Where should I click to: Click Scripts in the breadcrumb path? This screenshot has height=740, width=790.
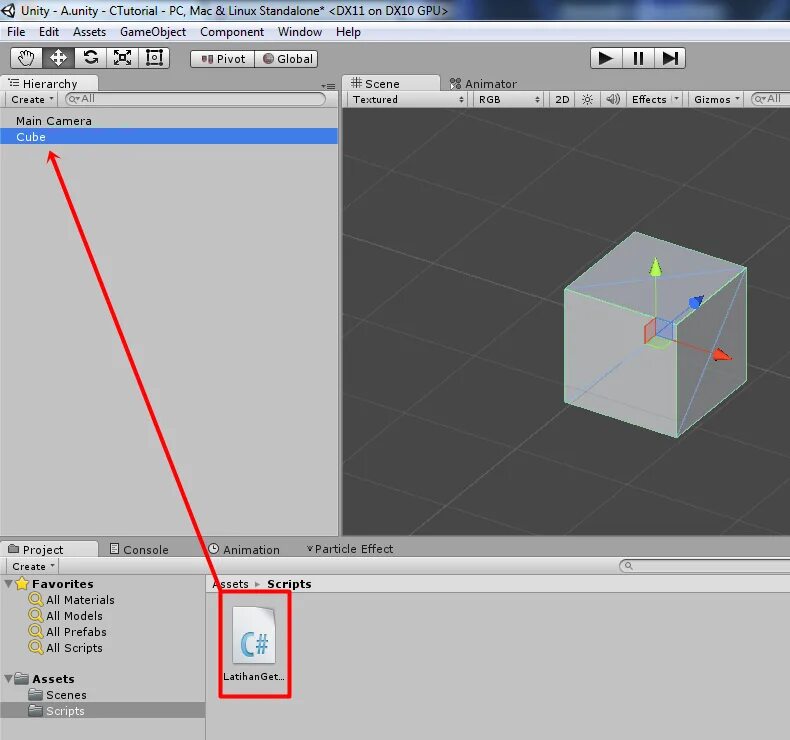(x=289, y=584)
